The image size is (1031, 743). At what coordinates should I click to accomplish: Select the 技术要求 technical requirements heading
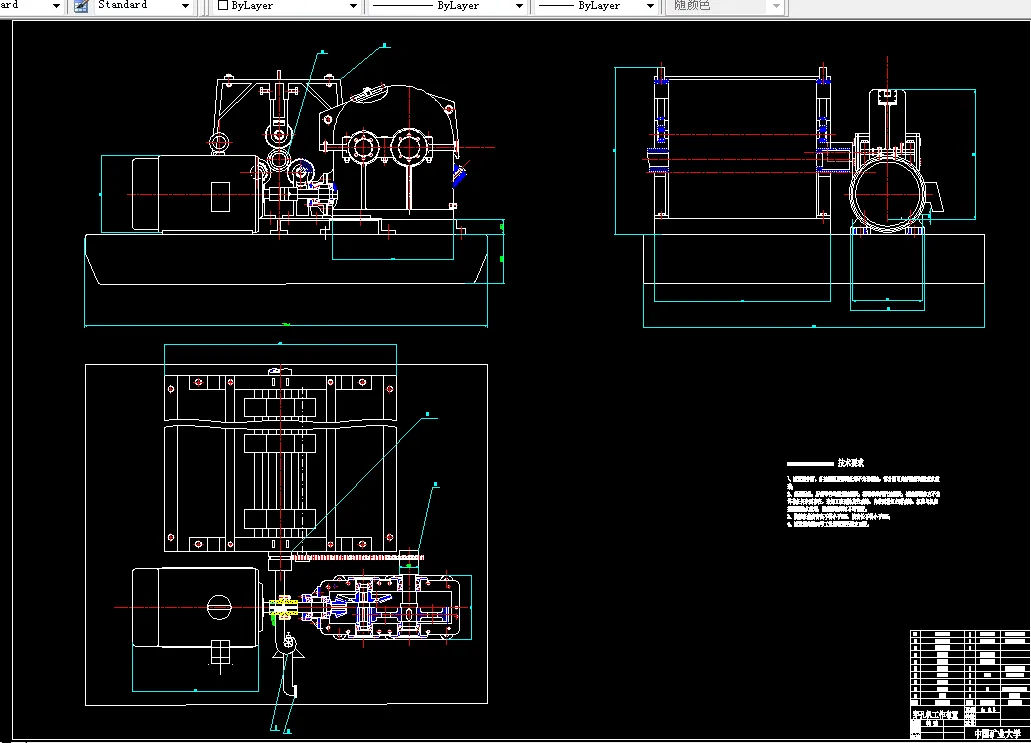coord(850,463)
